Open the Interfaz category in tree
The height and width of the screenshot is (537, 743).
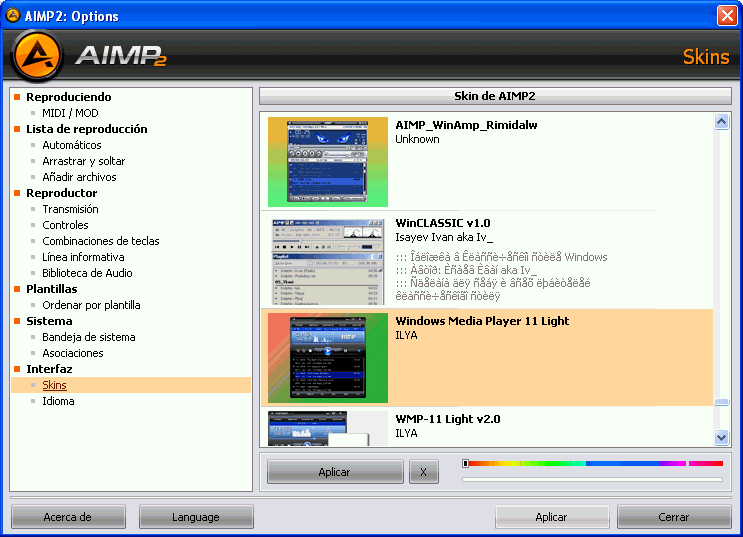(x=49, y=369)
